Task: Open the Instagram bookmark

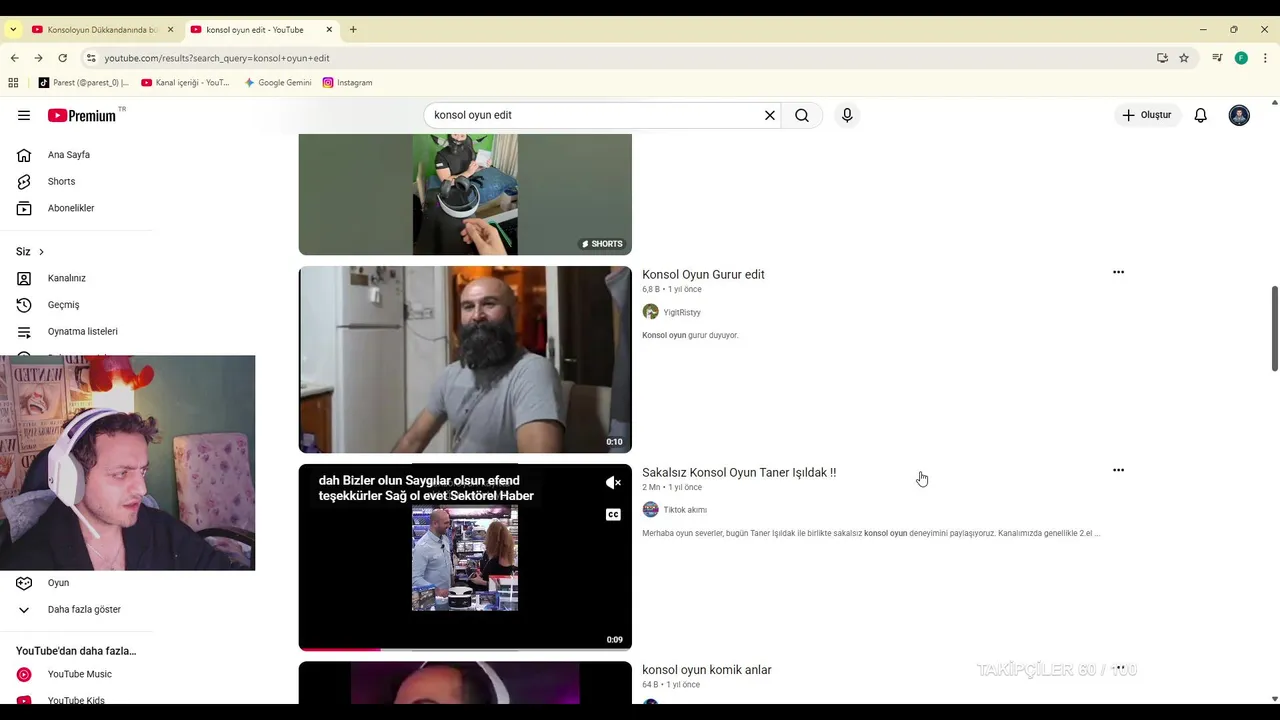Action: coord(347,83)
